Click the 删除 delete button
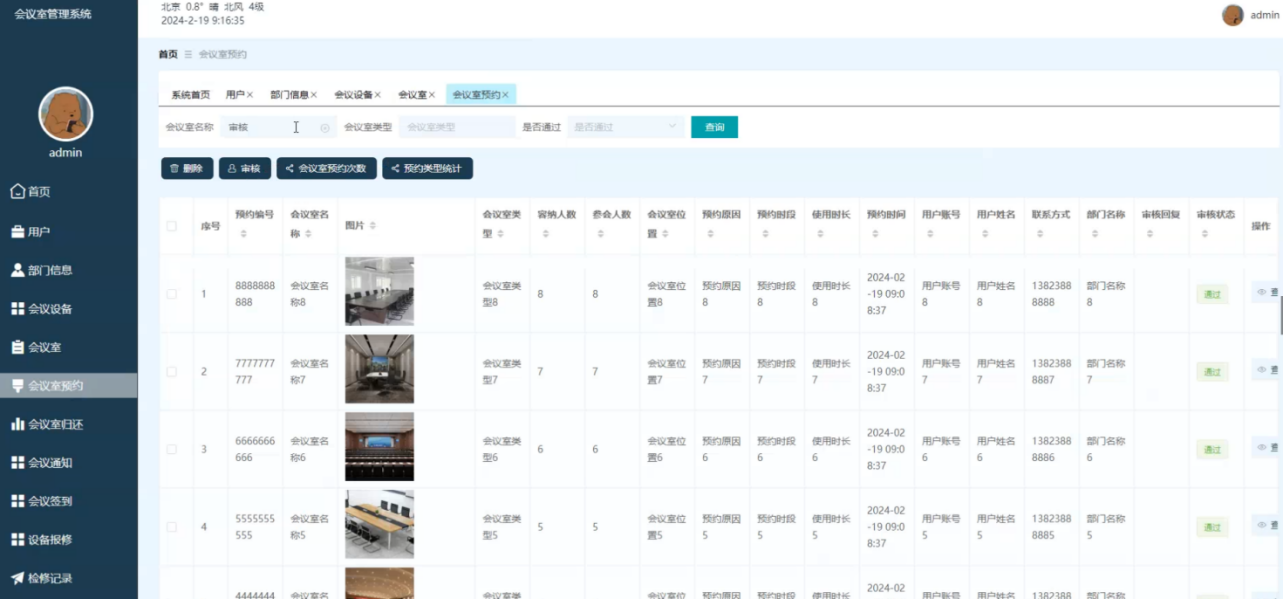 [x=187, y=169]
